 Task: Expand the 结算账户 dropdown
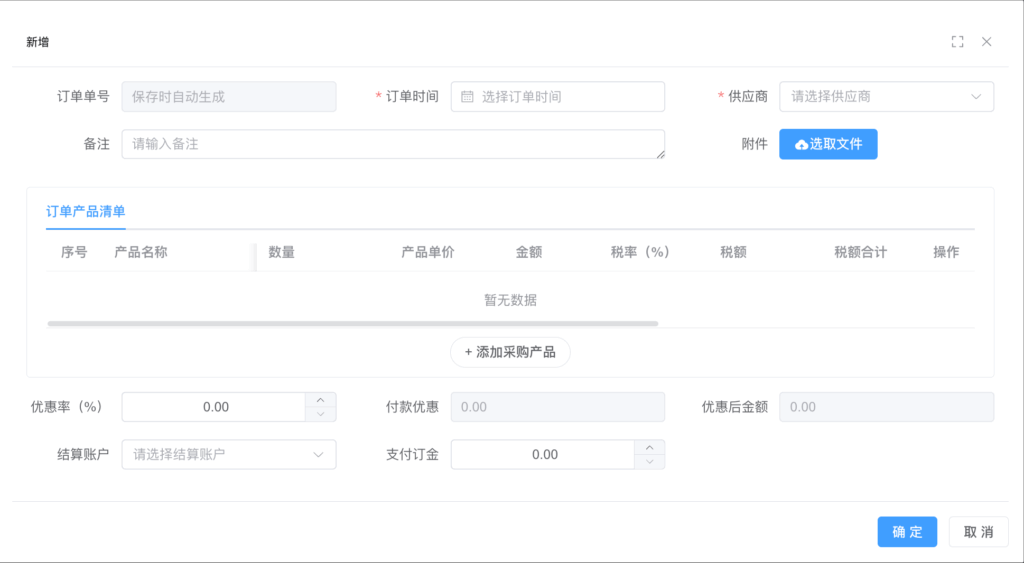tap(228, 455)
